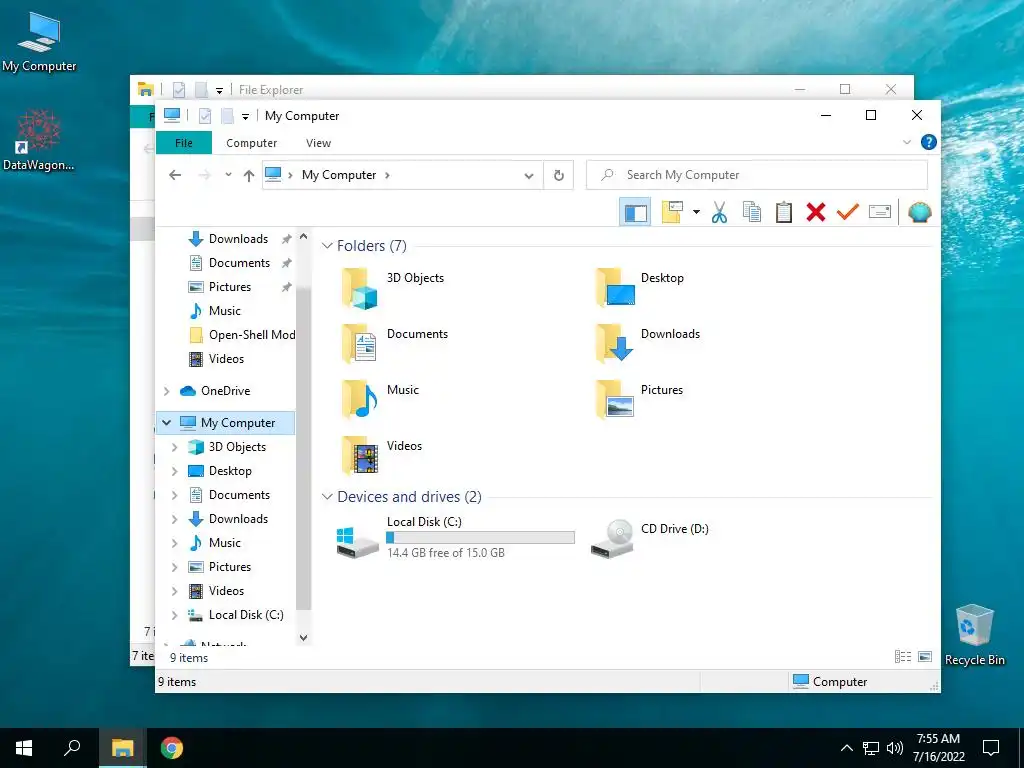The image size is (1024, 768).
Task: Click the Paste clipboard icon
Action: (x=784, y=212)
